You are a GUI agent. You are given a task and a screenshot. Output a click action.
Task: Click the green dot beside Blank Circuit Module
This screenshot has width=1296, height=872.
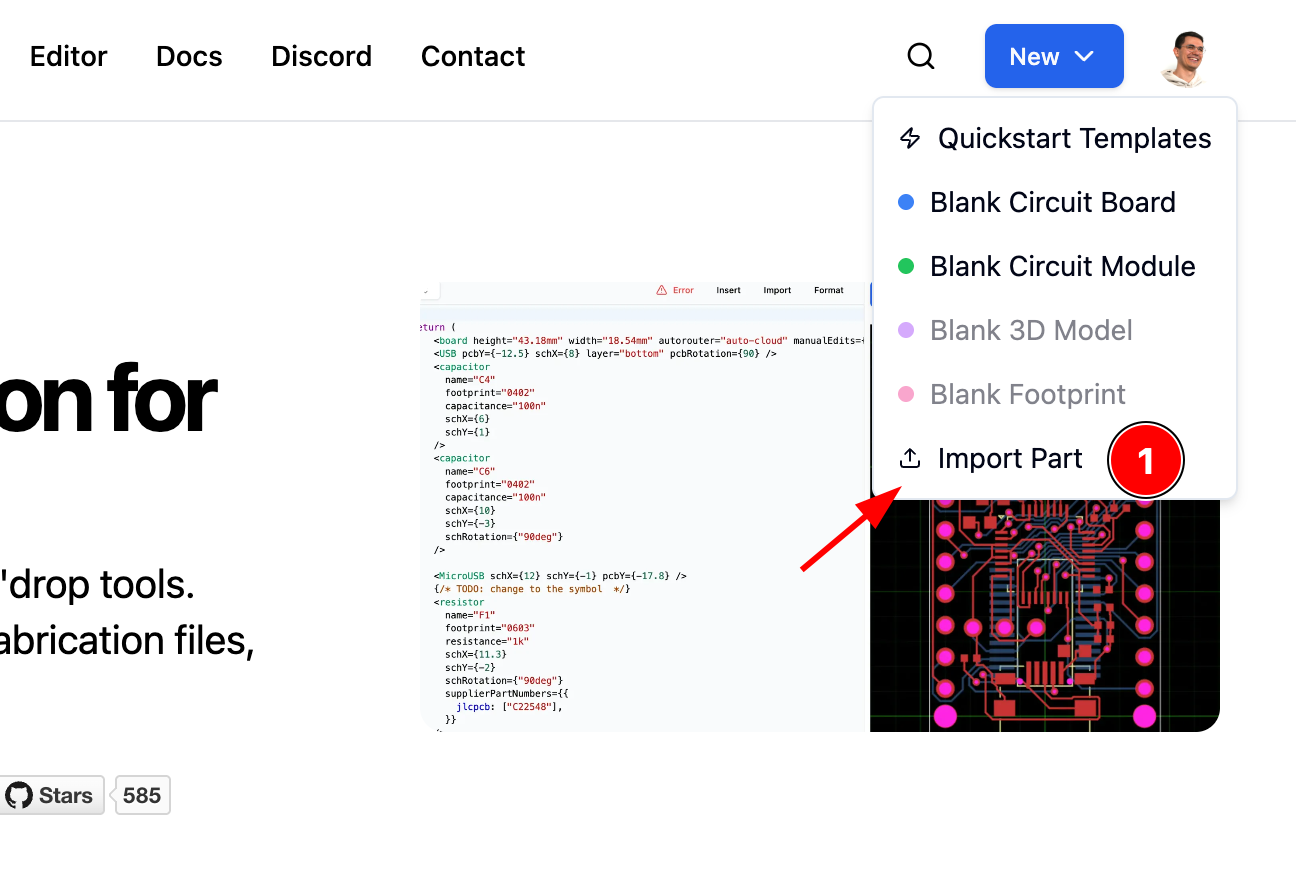[906, 266]
